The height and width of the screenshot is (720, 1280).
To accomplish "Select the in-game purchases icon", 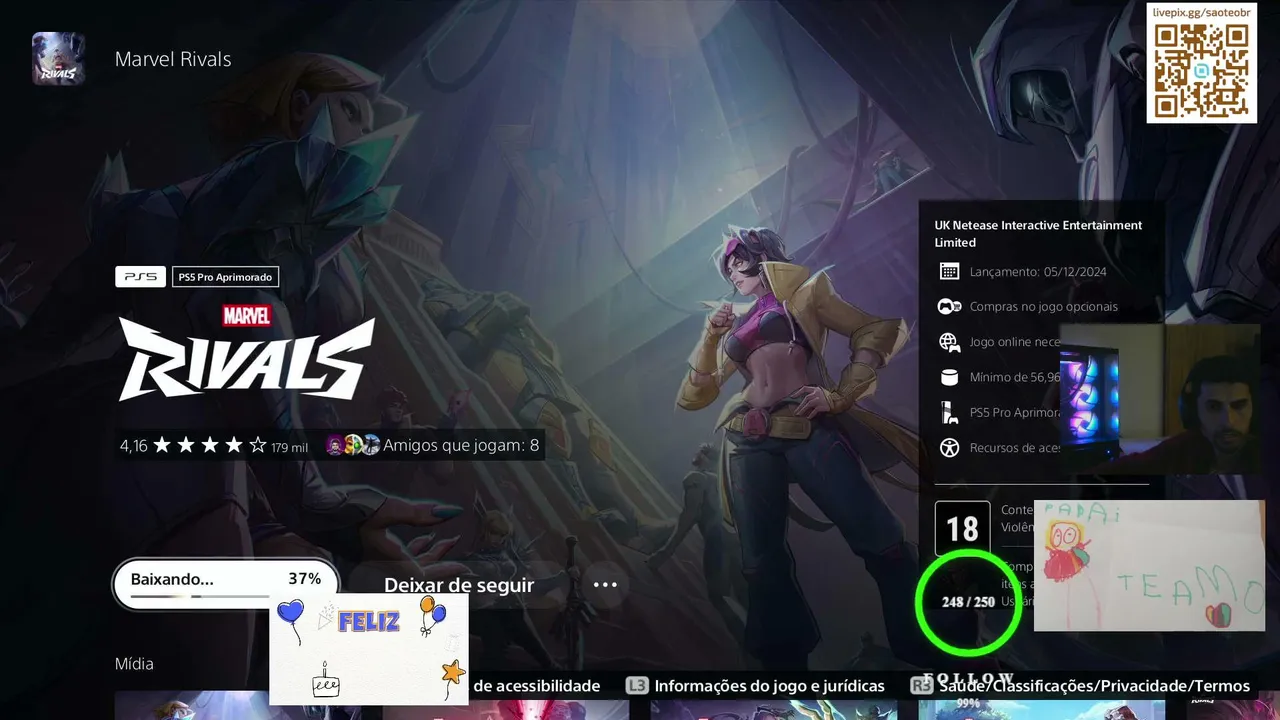I will point(949,307).
